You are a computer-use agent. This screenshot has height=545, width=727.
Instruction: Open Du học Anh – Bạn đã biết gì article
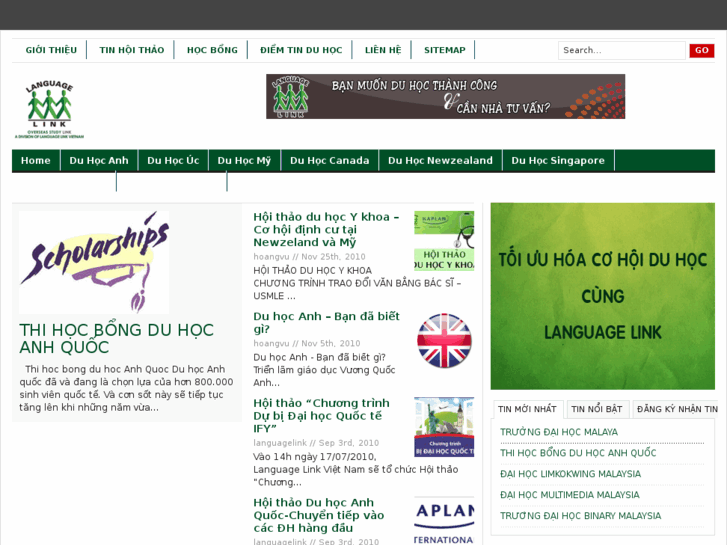[x=326, y=323]
